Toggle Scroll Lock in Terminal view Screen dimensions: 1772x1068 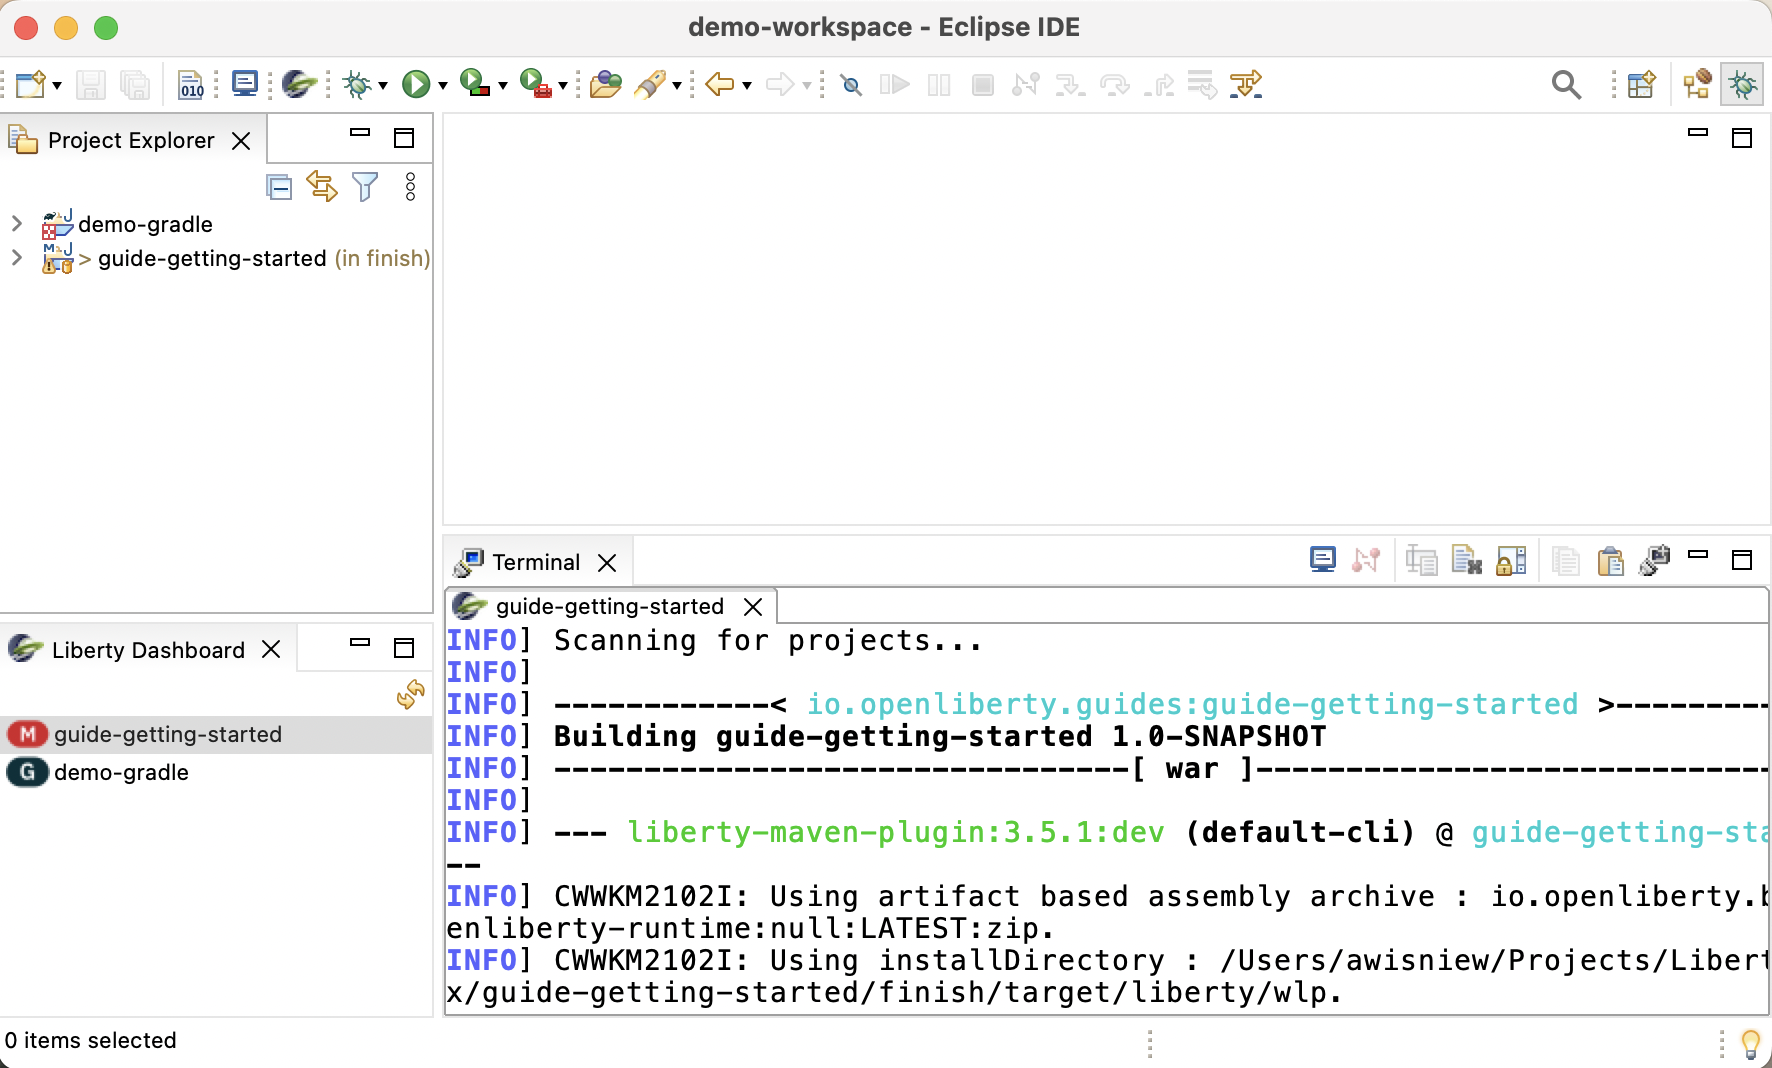1511,560
